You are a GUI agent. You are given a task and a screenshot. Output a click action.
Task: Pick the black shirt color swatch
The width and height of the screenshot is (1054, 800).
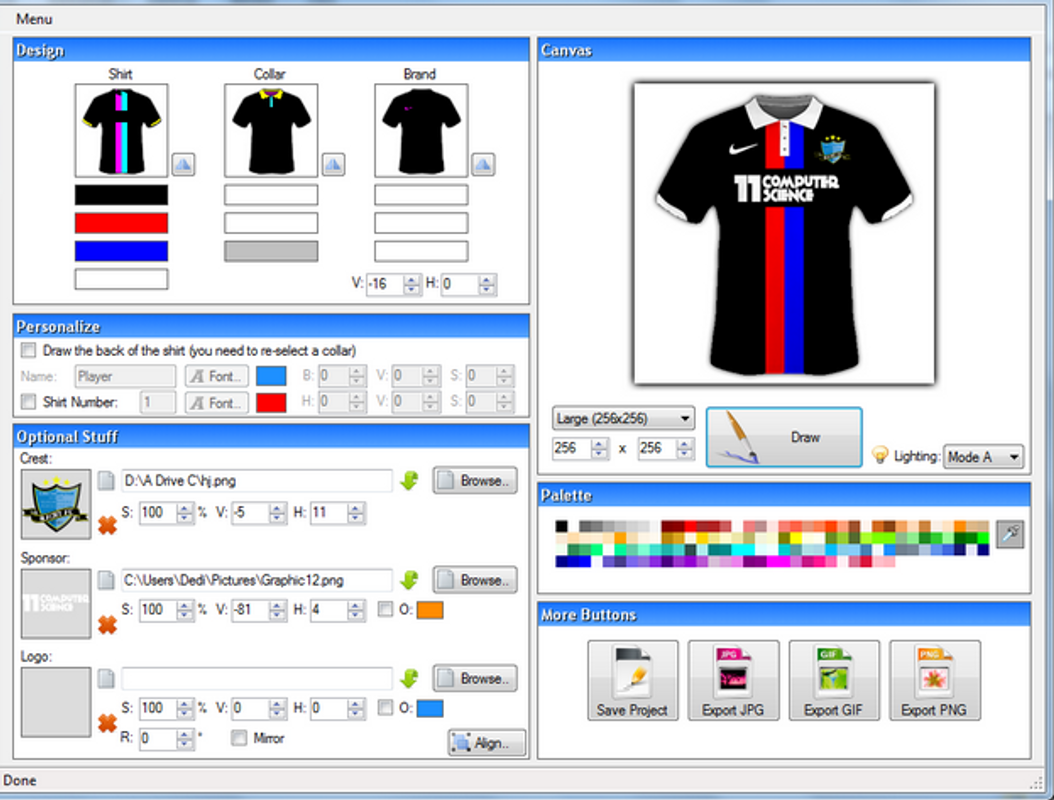[121, 195]
